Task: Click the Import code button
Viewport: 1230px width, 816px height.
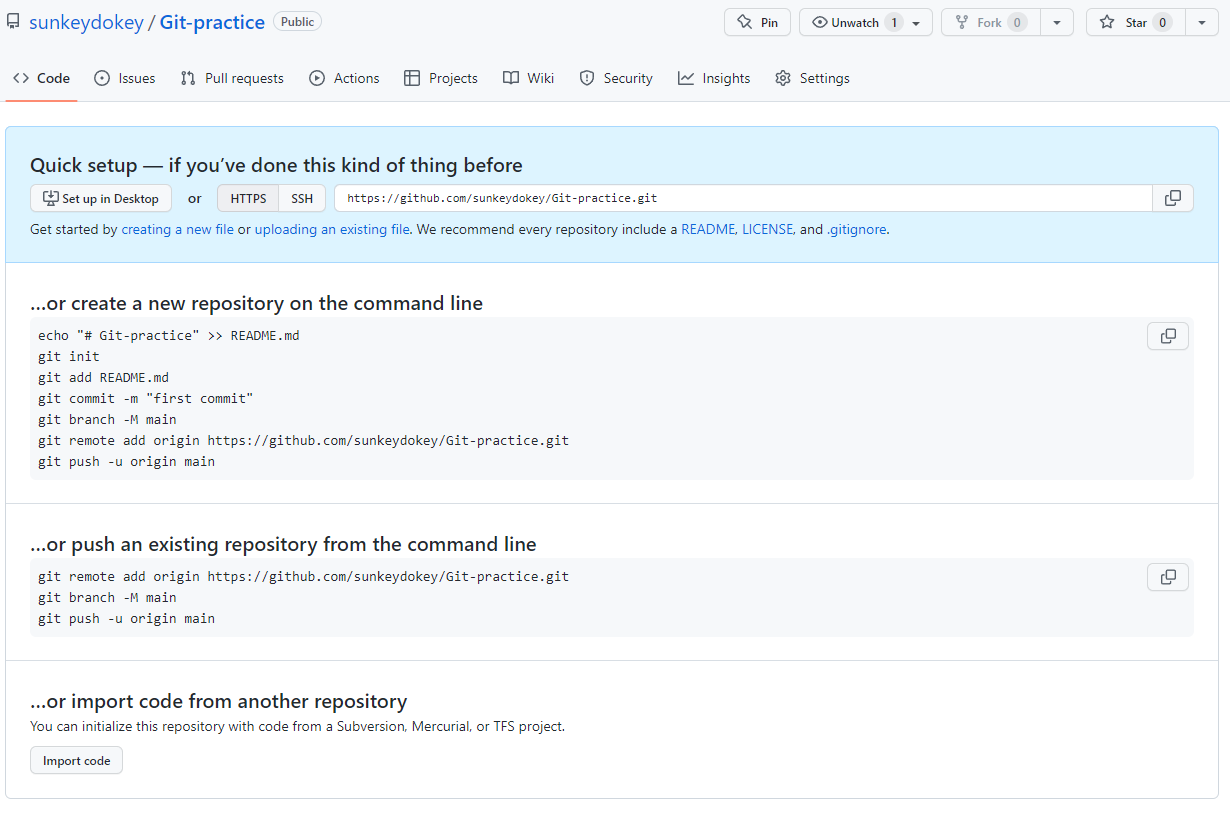Action: pyautogui.click(x=76, y=760)
